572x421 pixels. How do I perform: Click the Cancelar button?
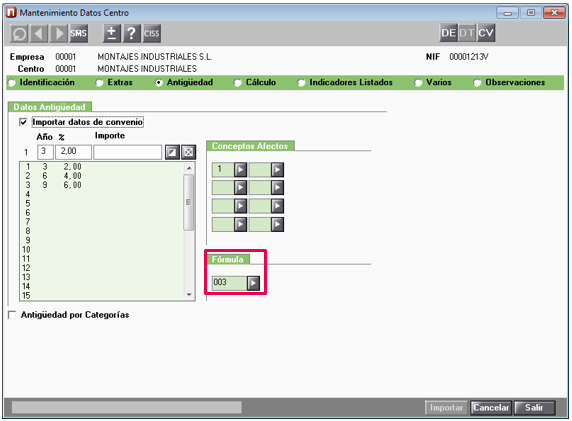491,408
